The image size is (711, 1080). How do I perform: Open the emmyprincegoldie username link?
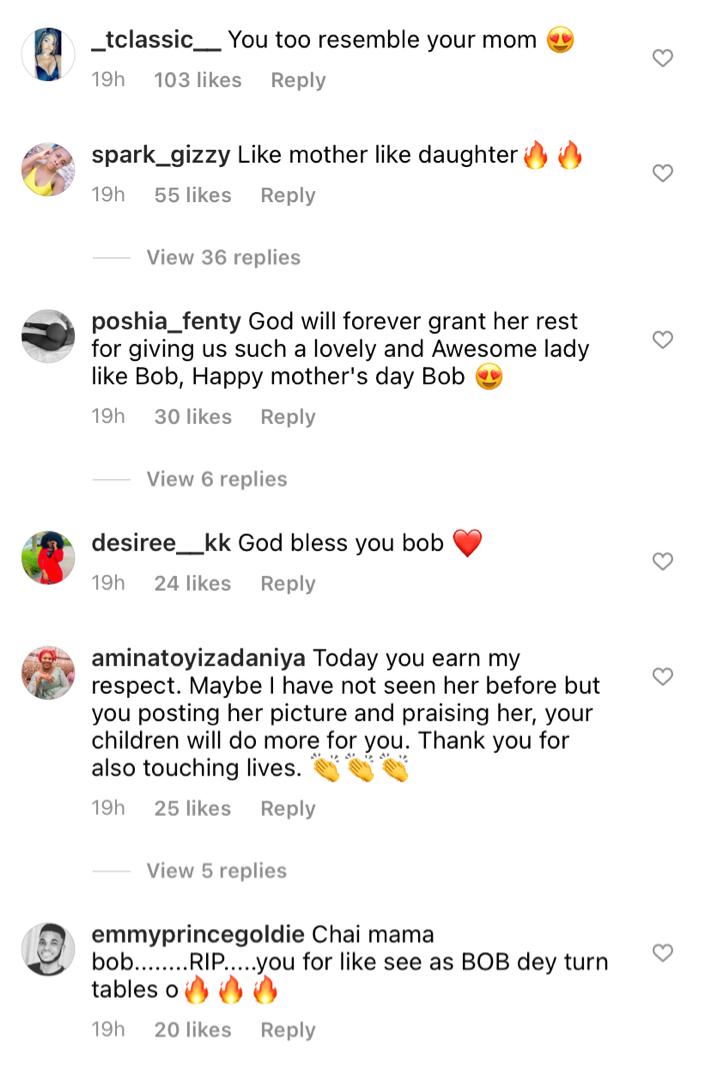click(198, 935)
